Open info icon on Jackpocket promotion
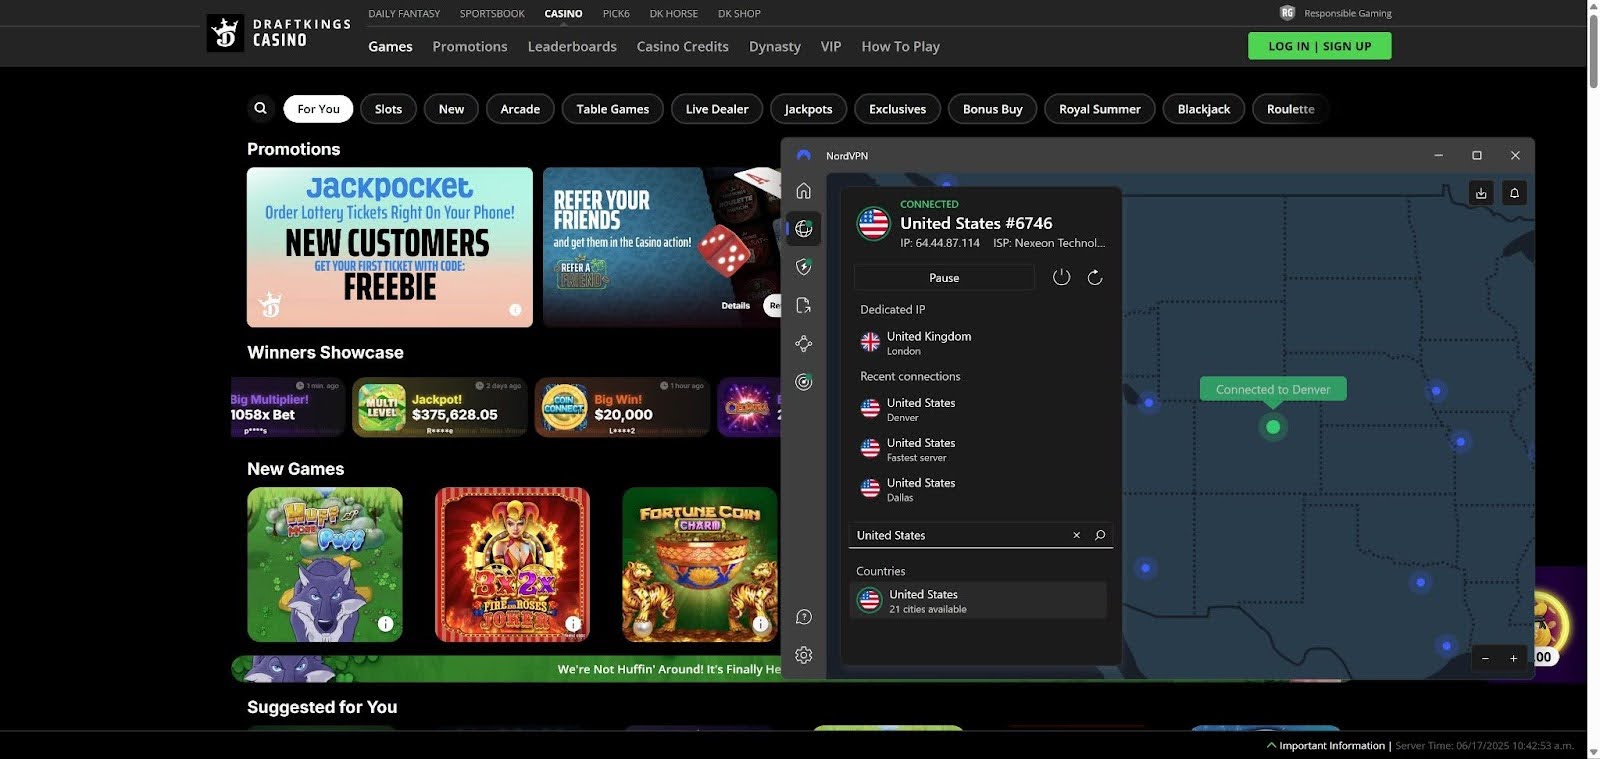The width and height of the screenshot is (1600, 759). [515, 310]
